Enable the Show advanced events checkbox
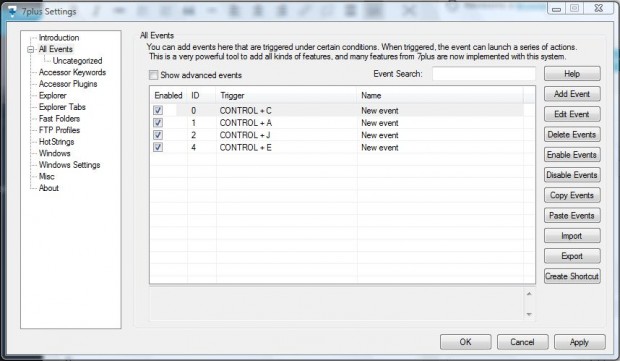Screen dimensions: 620x361 click(x=153, y=75)
